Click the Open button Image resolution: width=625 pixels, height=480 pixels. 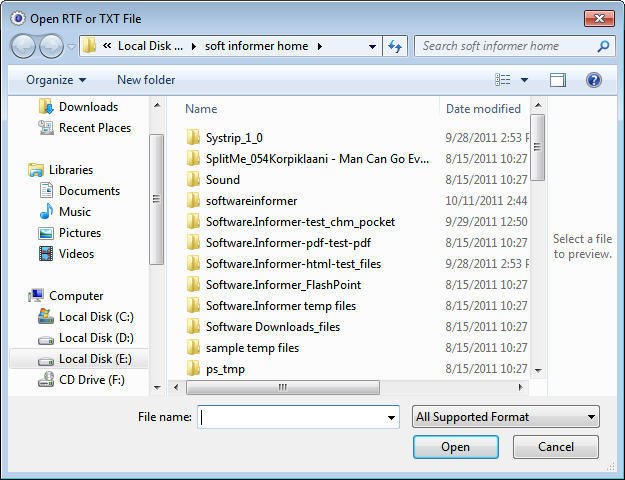tap(456, 447)
